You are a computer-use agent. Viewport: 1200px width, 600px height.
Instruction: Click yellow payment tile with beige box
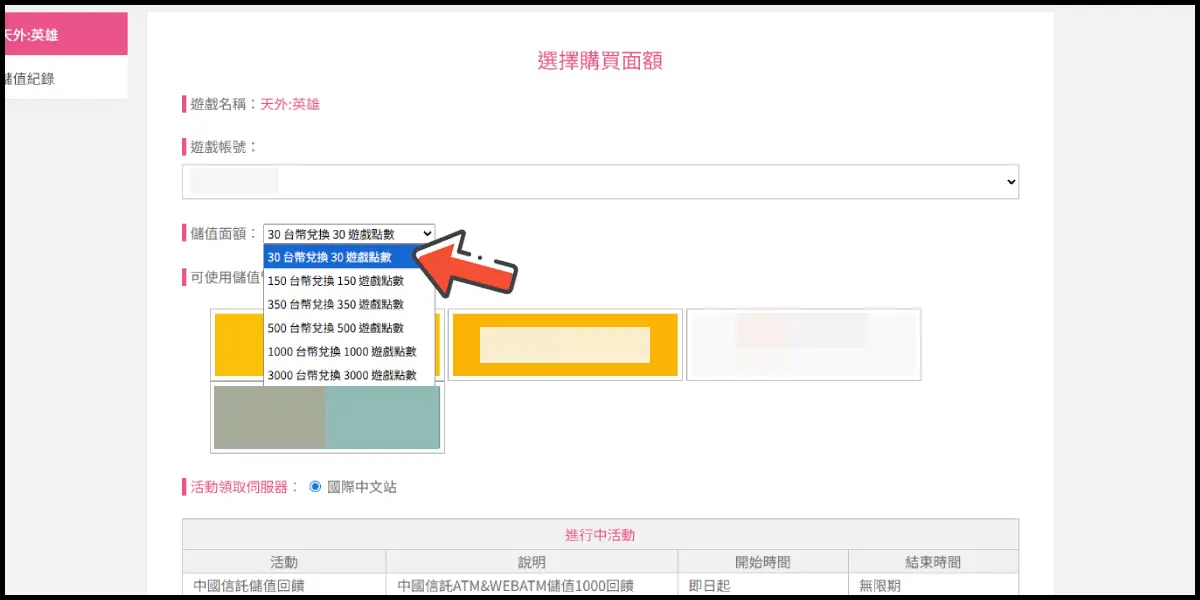coord(565,345)
